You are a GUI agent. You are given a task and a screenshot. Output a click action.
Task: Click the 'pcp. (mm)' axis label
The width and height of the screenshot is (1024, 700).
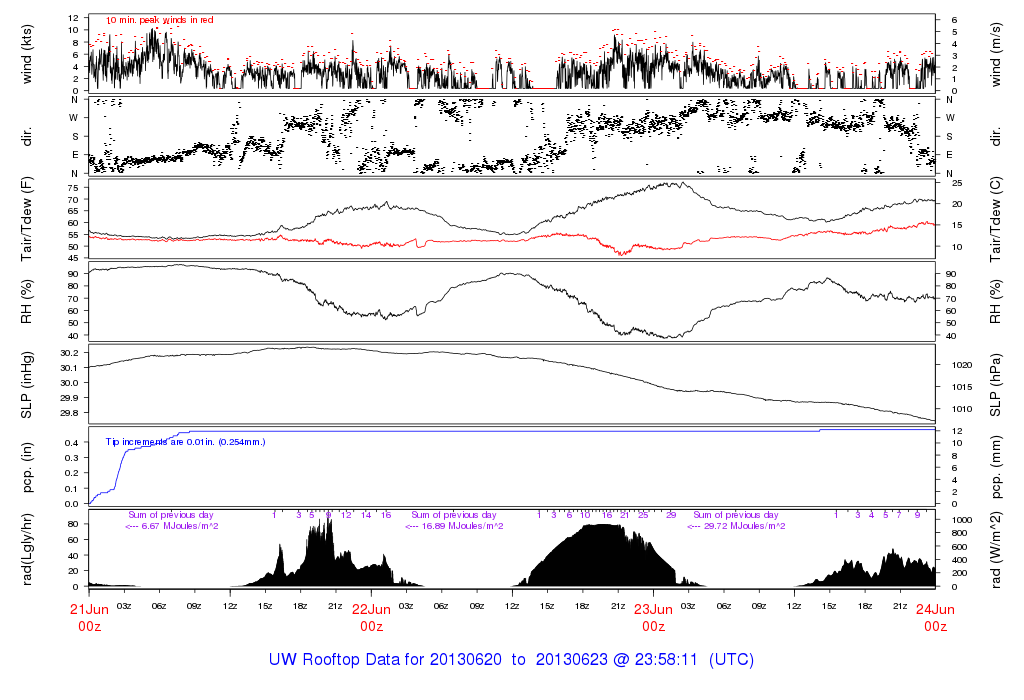click(x=995, y=466)
